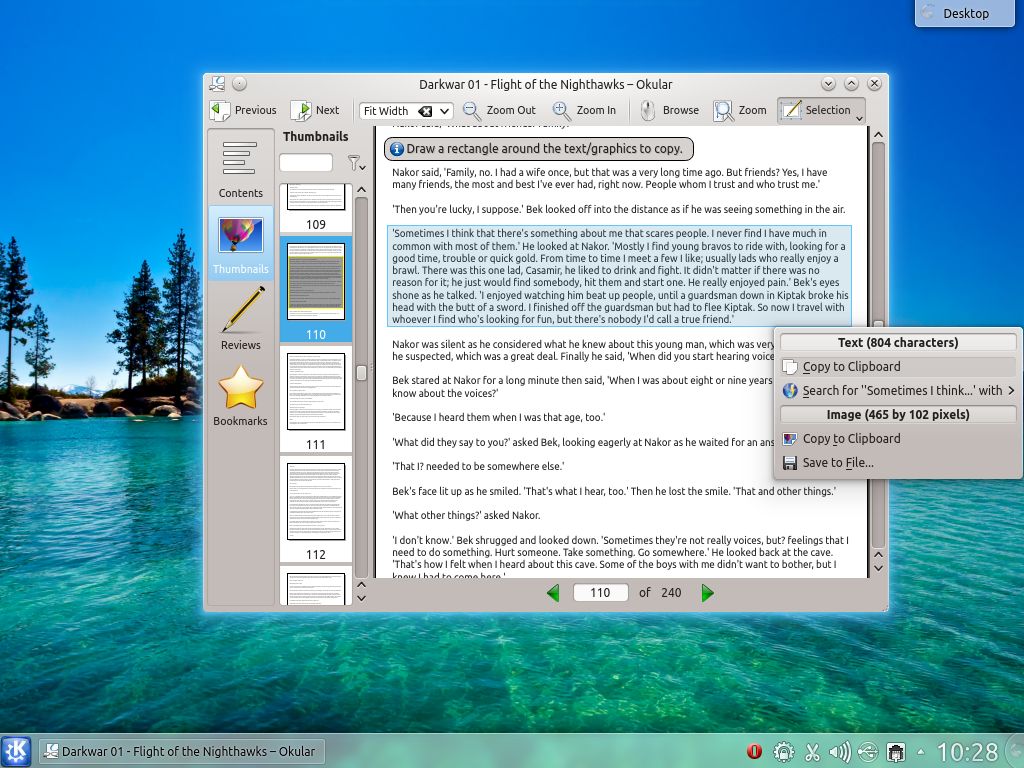
Task: Go to the Previous page toolbar button
Action: pyautogui.click(x=244, y=110)
